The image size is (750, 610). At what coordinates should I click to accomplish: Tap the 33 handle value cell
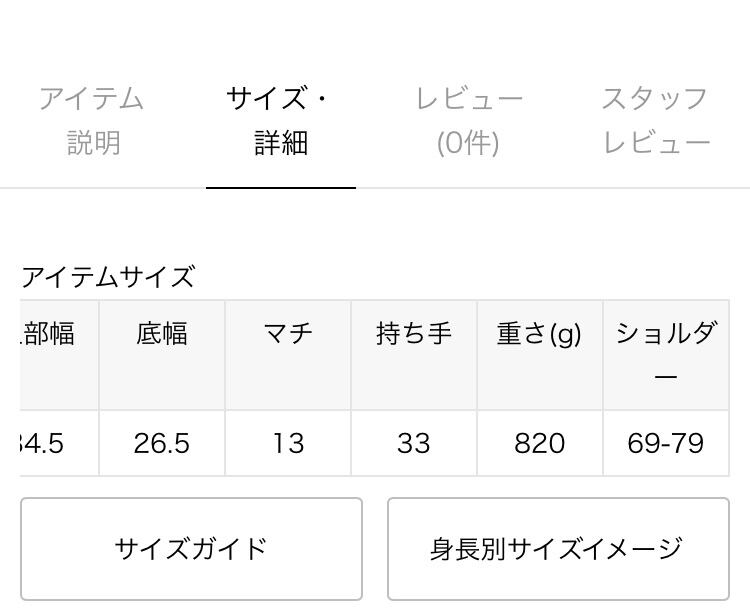click(x=414, y=442)
